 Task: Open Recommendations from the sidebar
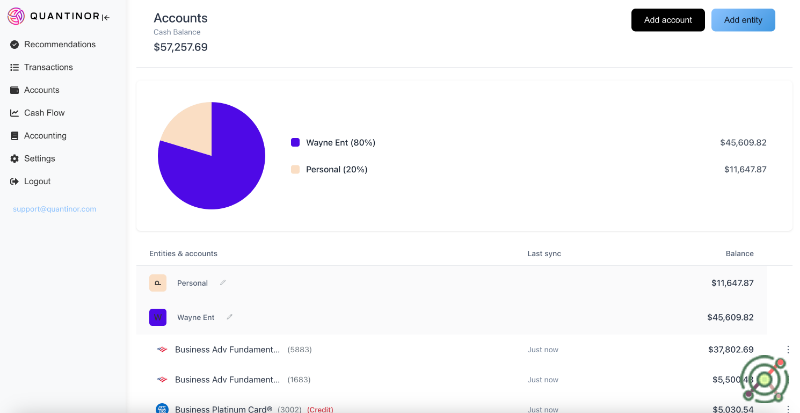(x=59, y=44)
